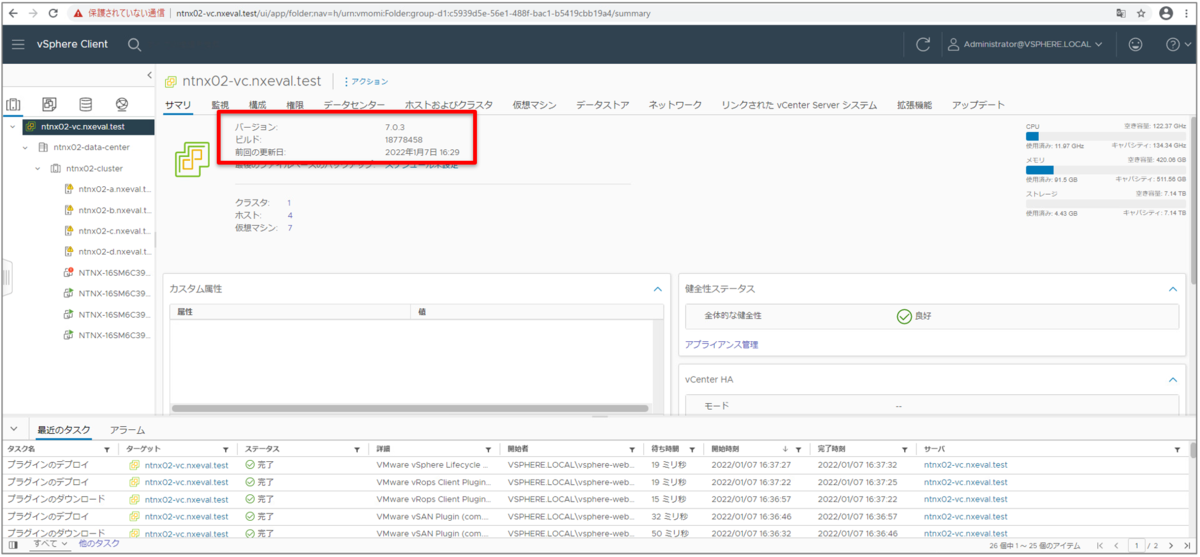Open the help question mark menu
The image size is (1200, 557).
(x=1177, y=45)
